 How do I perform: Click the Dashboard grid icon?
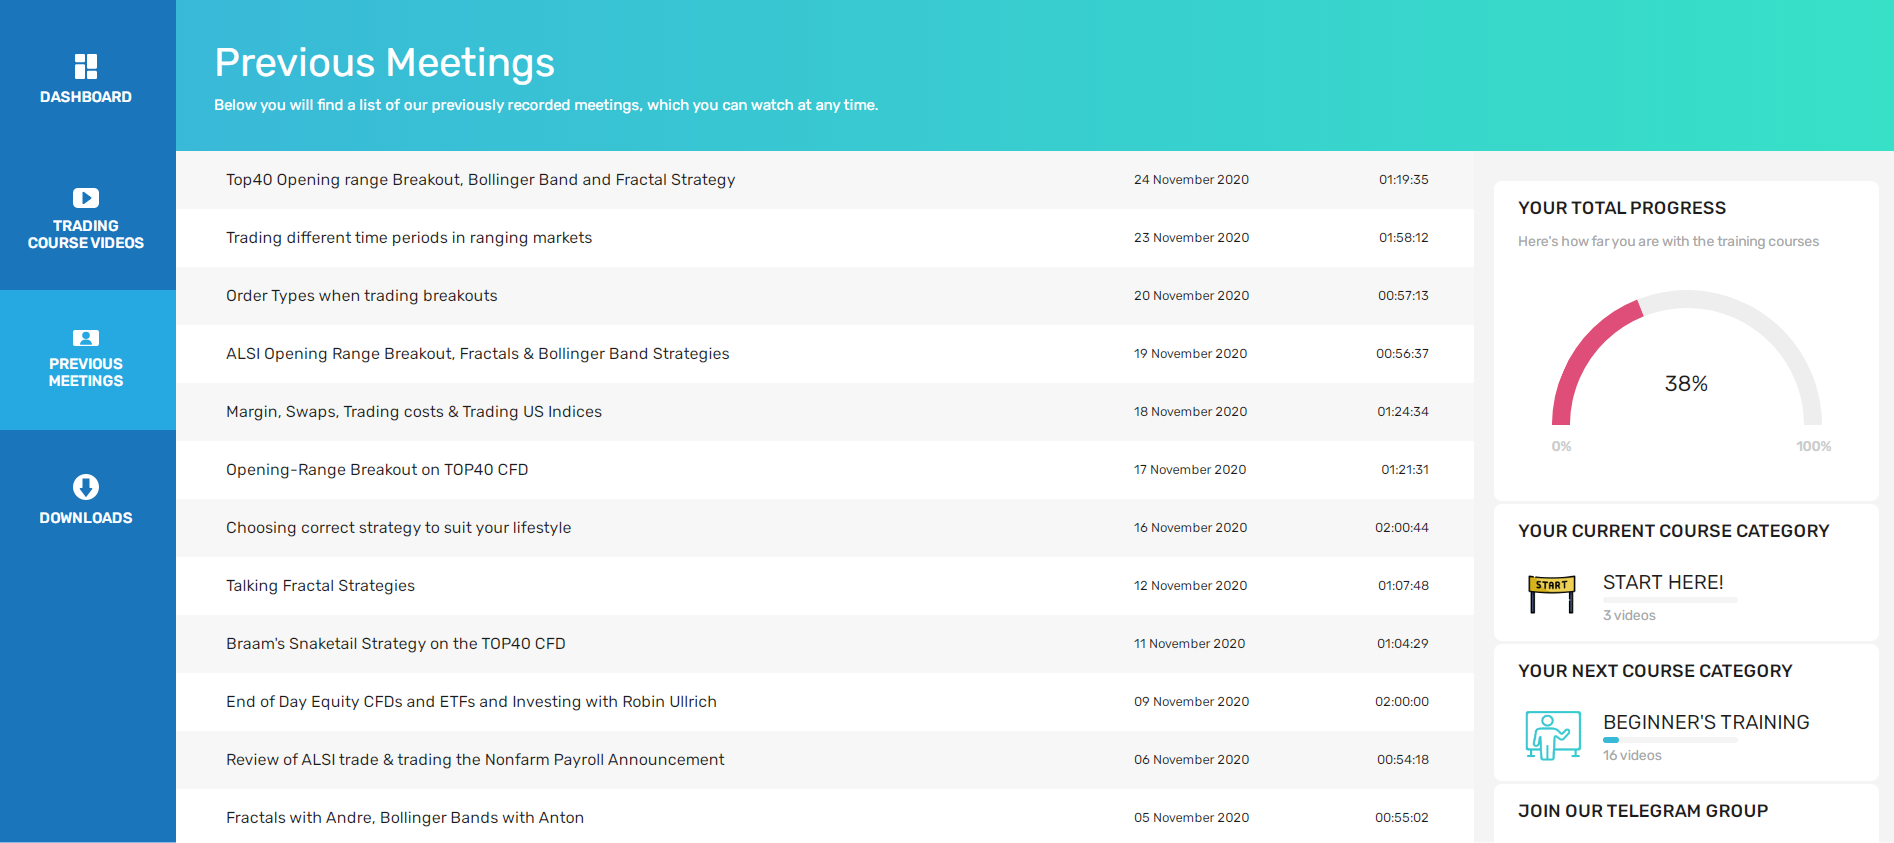click(86, 66)
